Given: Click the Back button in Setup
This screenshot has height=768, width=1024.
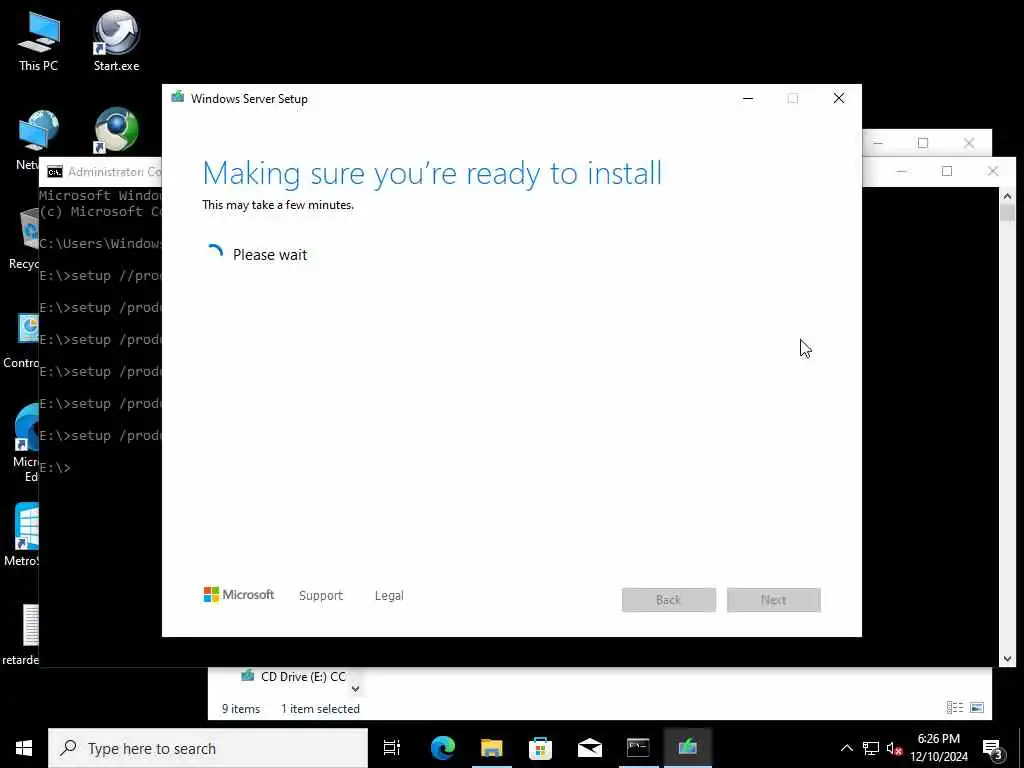Looking at the screenshot, I should tap(669, 600).
